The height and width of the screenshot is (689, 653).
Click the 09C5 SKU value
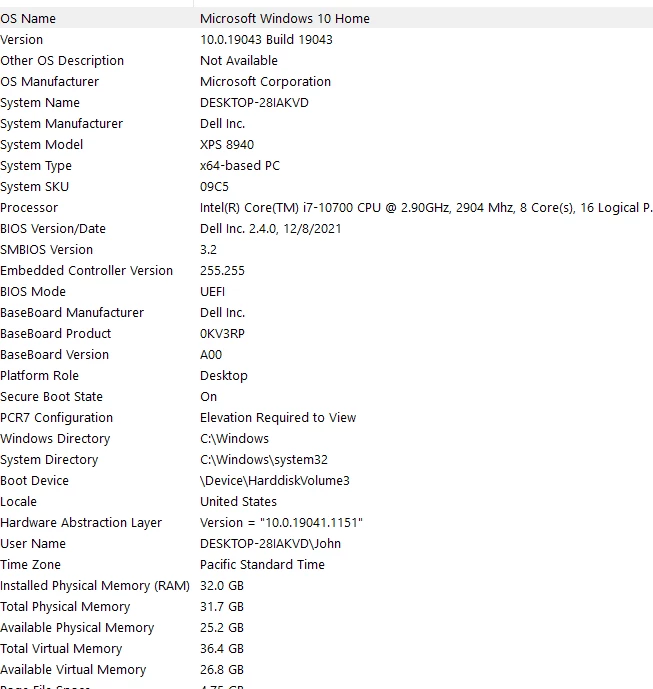[214, 187]
